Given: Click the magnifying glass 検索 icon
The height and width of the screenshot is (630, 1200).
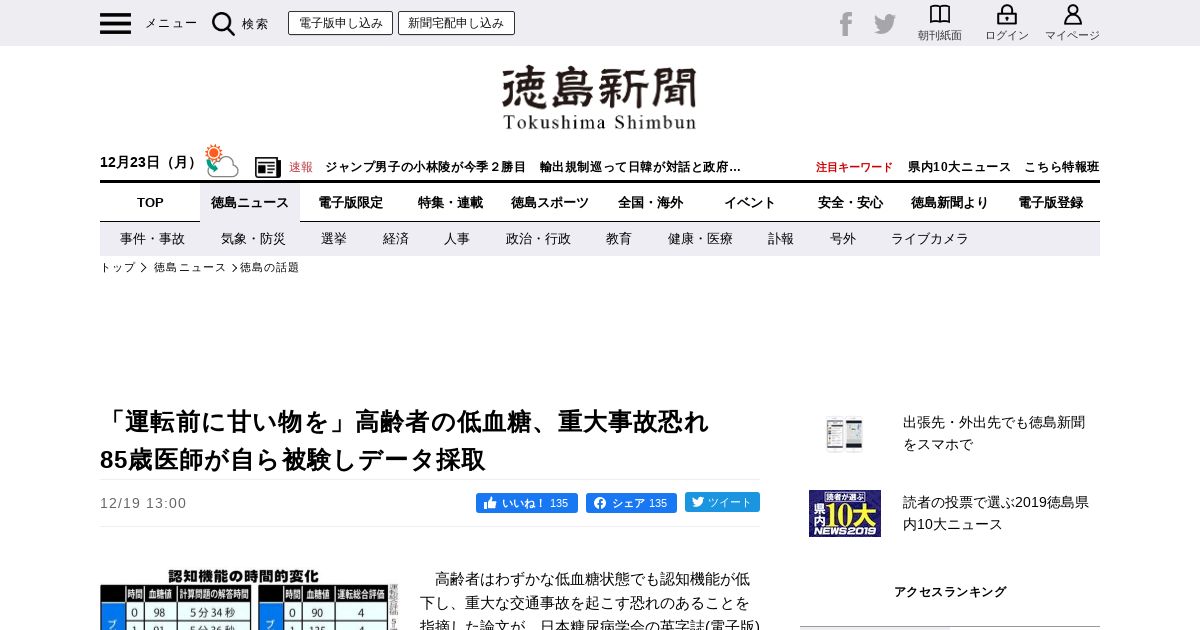Looking at the screenshot, I should [x=223, y=24].
